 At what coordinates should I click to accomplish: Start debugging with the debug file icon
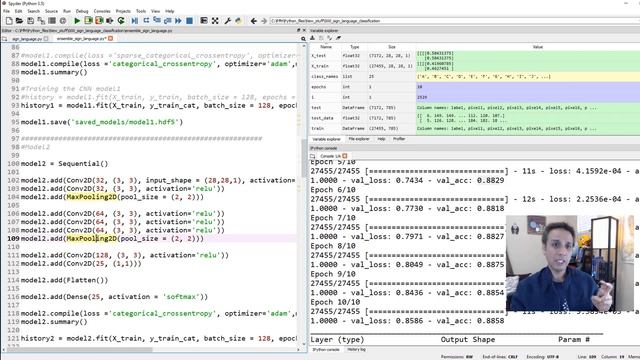pos(135,20)
